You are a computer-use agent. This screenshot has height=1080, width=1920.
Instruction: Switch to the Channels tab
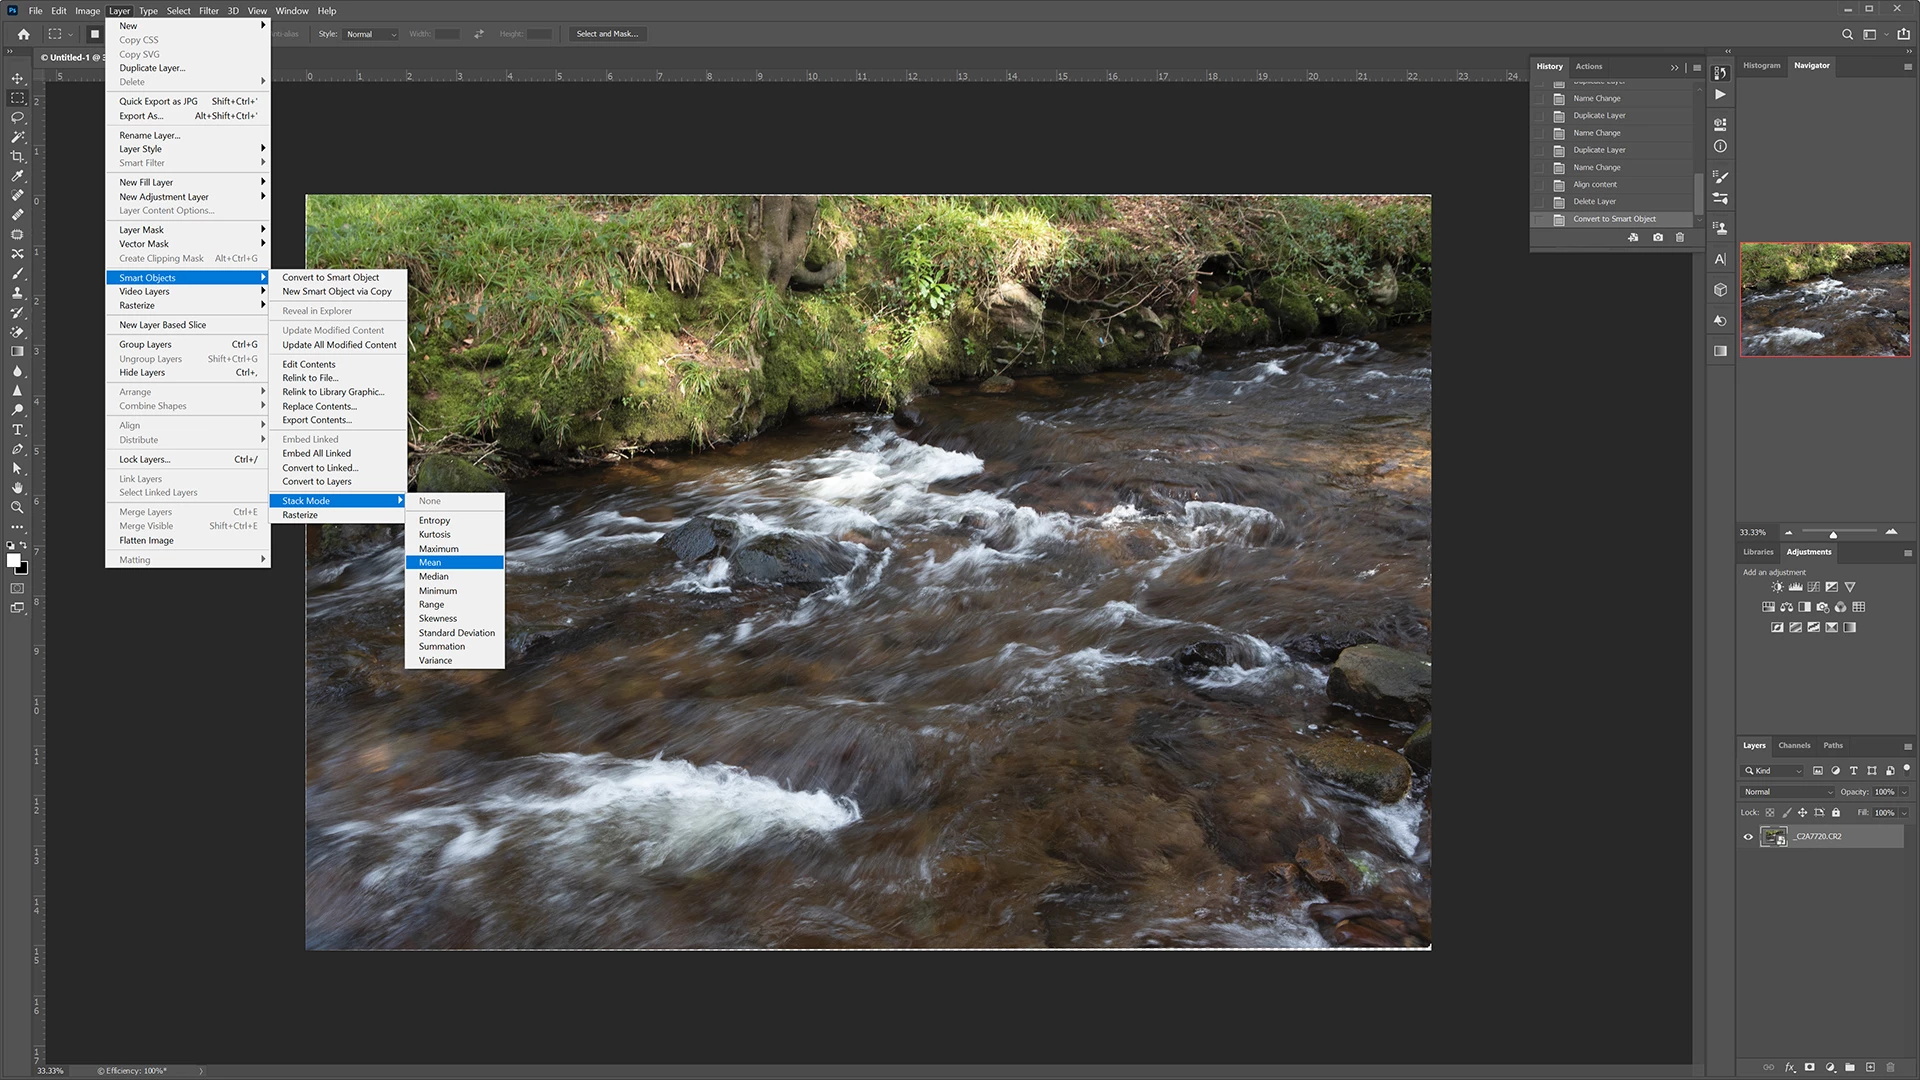(x=1794, y=746)
